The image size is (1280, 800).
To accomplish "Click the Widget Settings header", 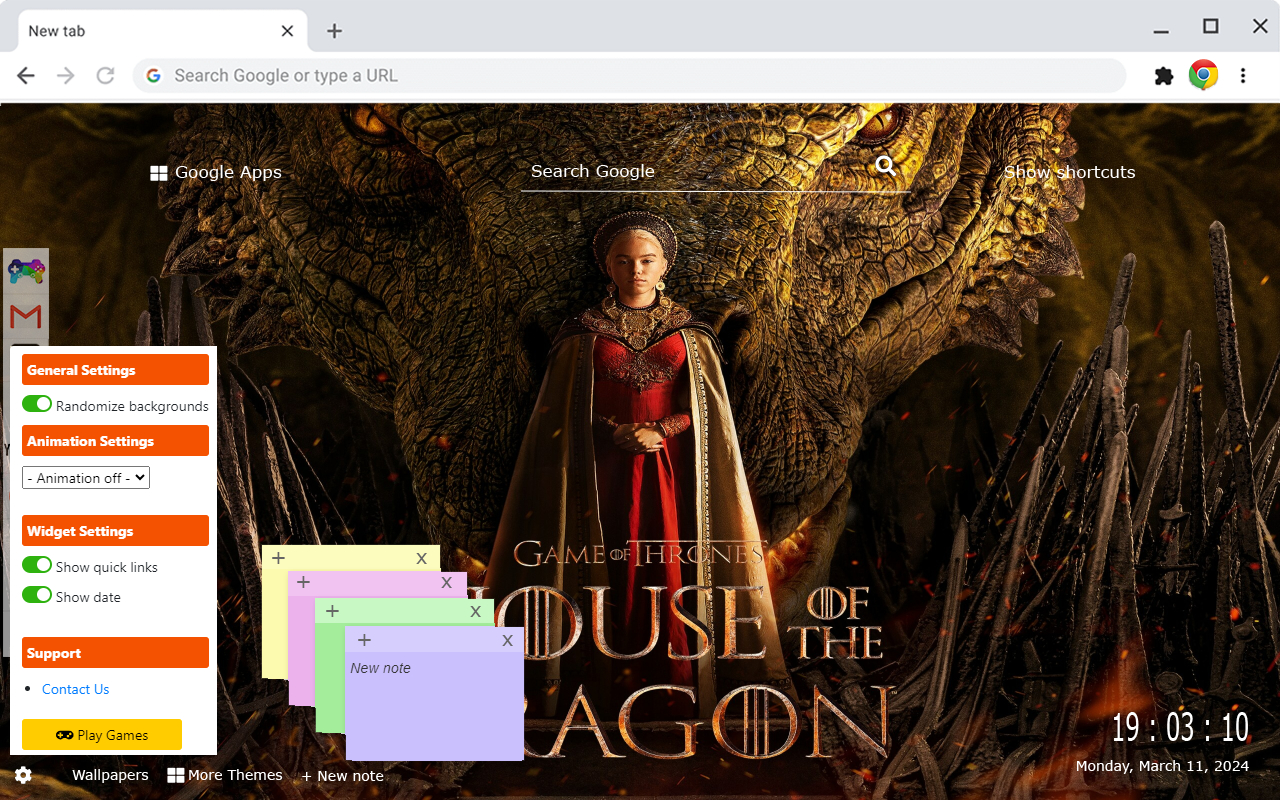I will pos(115,530).
